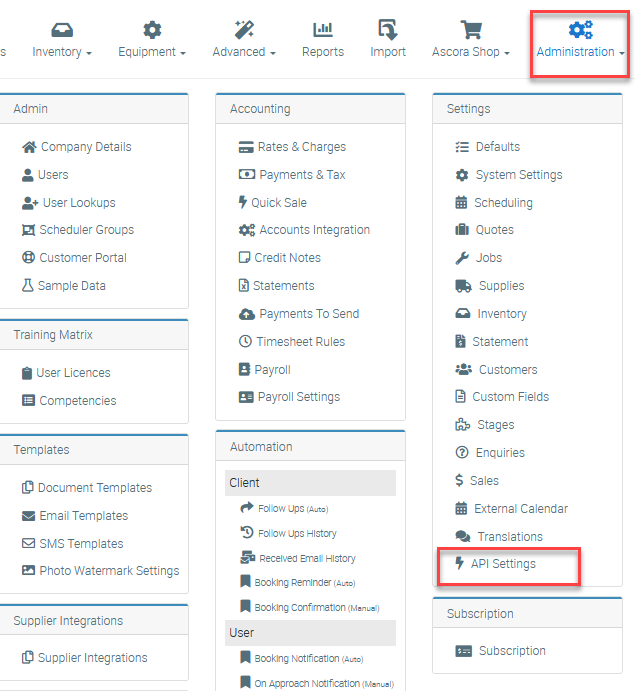Click the Customer Portal lifebuoy icon
Image resolution: width=635 pixels, height=691 pixels.
29,258
